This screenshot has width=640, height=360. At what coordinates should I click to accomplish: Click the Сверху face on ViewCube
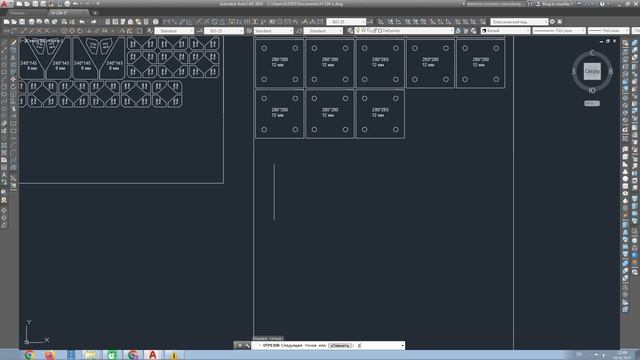click(592, 71)
